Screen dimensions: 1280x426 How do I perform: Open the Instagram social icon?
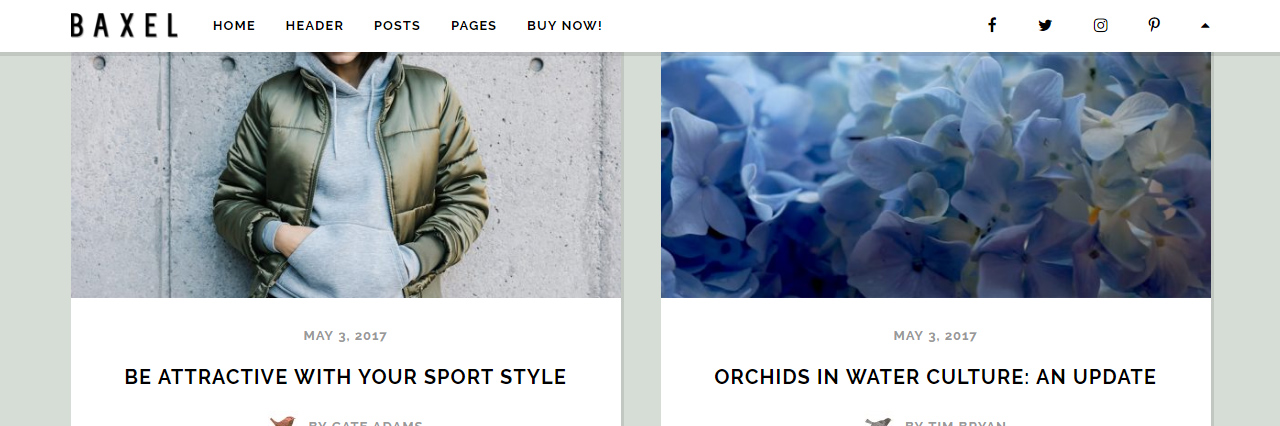click(x=1100, y=25)
